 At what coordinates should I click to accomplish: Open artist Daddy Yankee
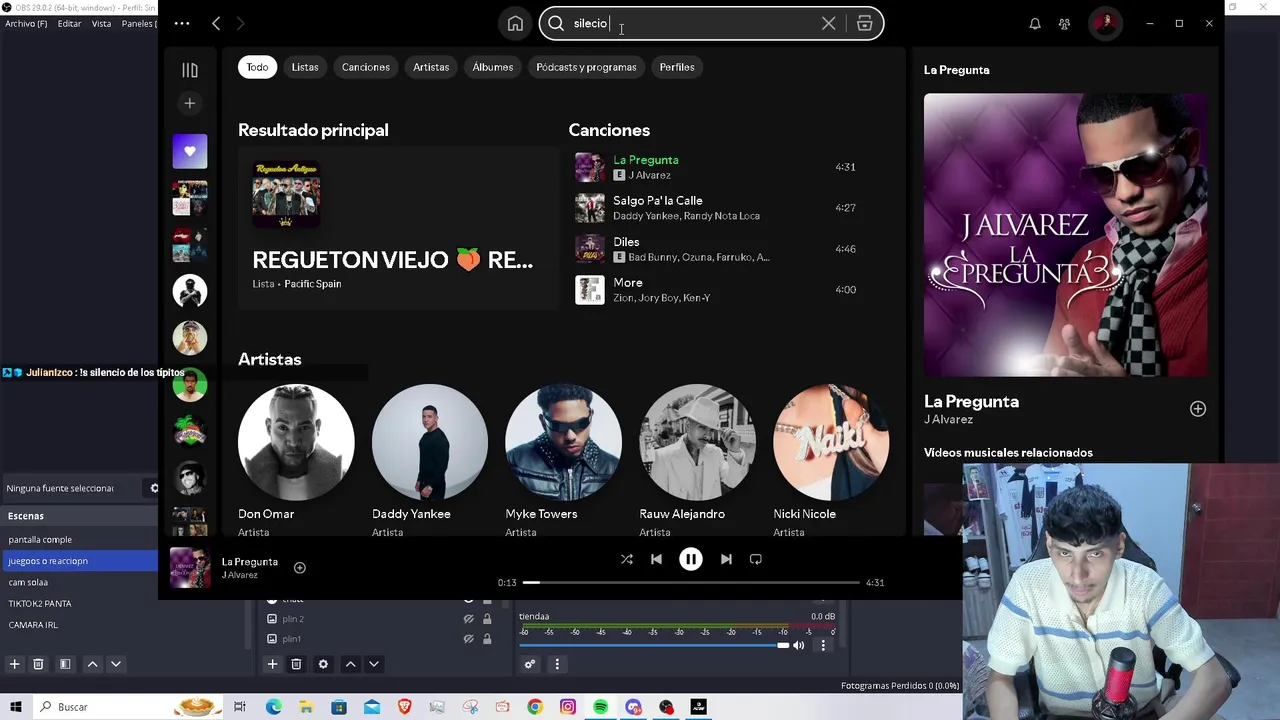tap(430, 442)
